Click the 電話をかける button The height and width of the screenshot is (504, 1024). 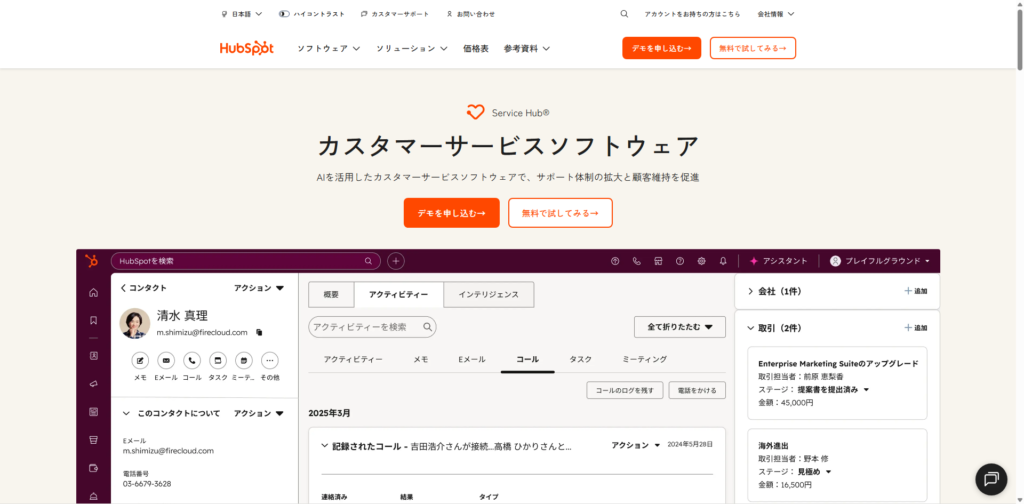(697, 390)
